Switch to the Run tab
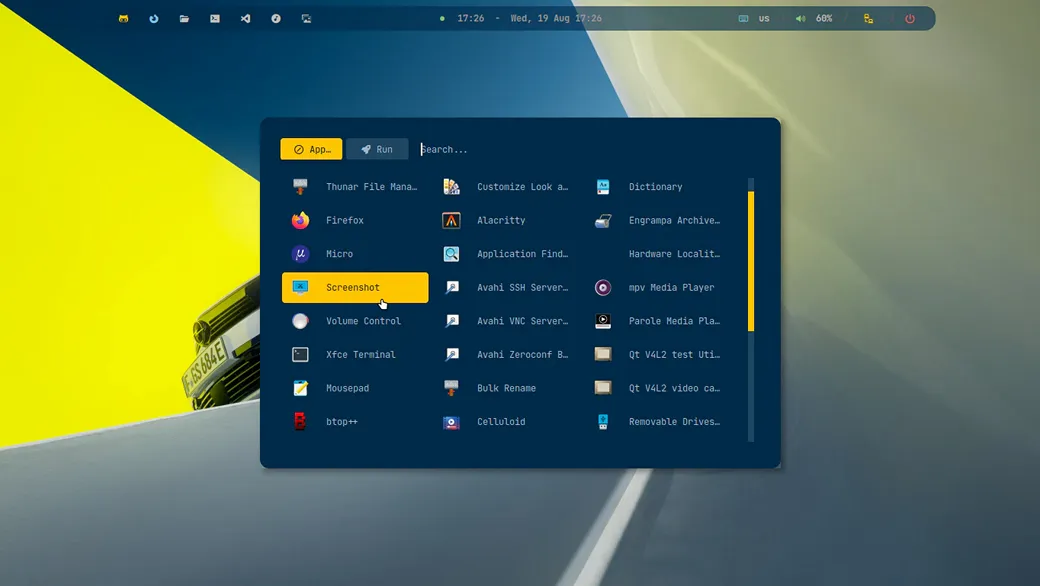 (377, 149)
